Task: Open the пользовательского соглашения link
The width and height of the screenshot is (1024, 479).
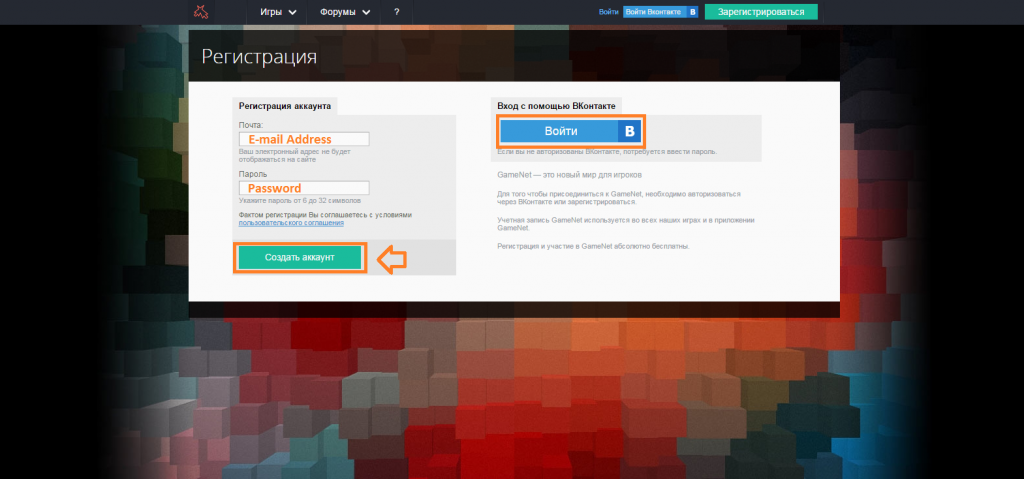Action: pyautogui.click(x=291, y=223)
